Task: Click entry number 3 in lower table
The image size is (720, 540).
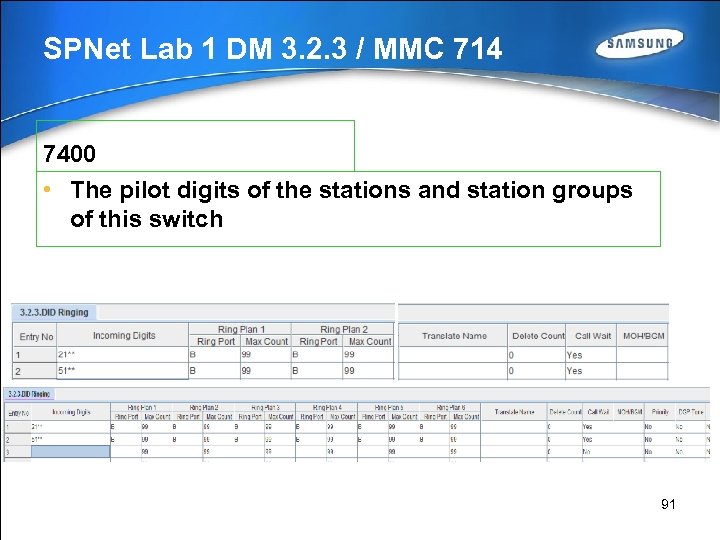Action: pyautogui.click(x=18, y=452)
